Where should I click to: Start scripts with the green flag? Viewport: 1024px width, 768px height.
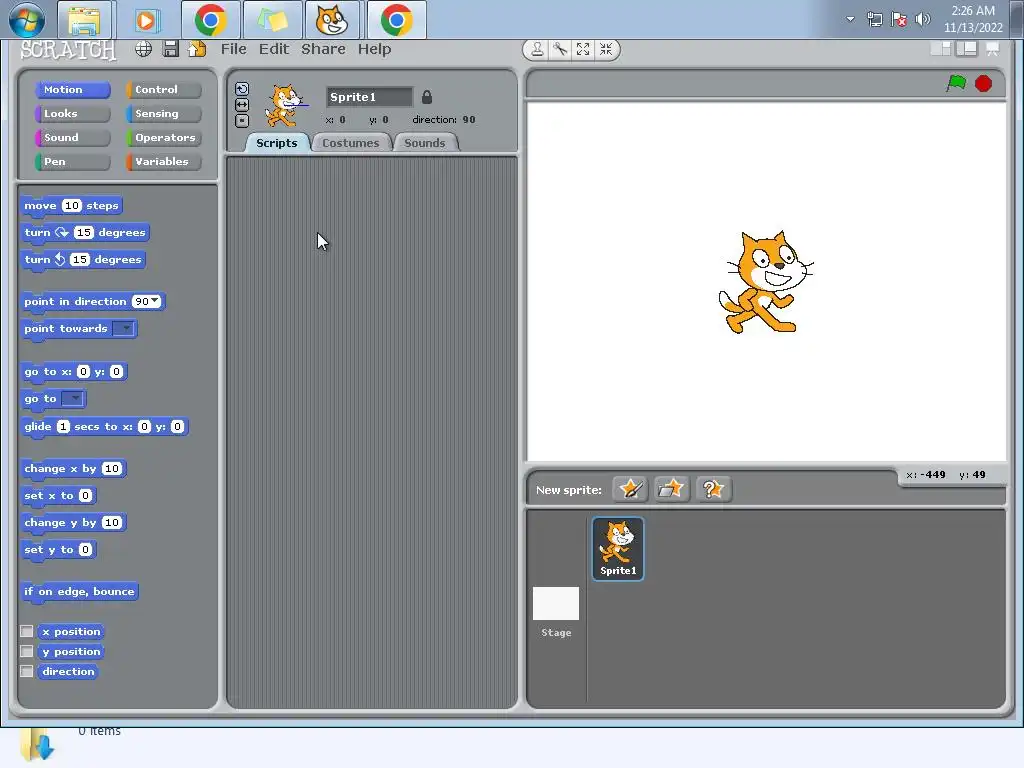point(956,84)
